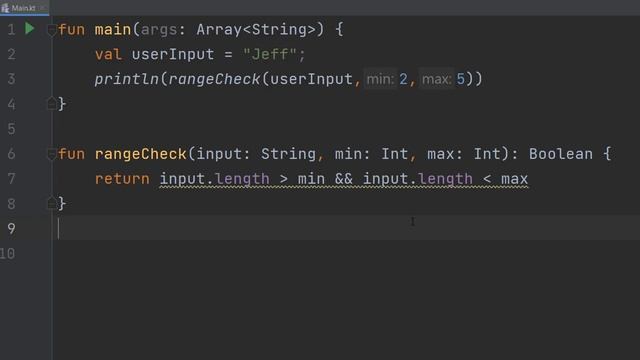The image size is (640, 360).
Task: Click the '&&' operator on line 7
Action: (344, 179)
